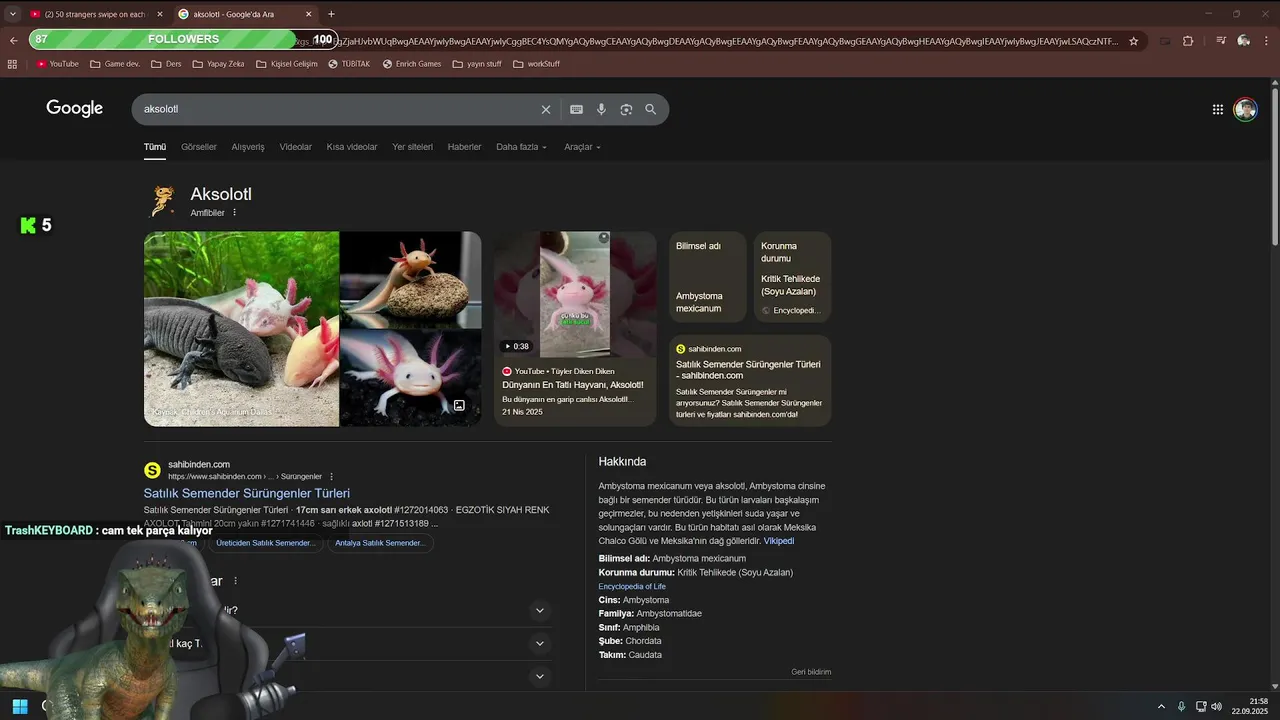This screenshot has height=720, width=1280.
Task: Expand the first related question chevron
Action: 540,610
